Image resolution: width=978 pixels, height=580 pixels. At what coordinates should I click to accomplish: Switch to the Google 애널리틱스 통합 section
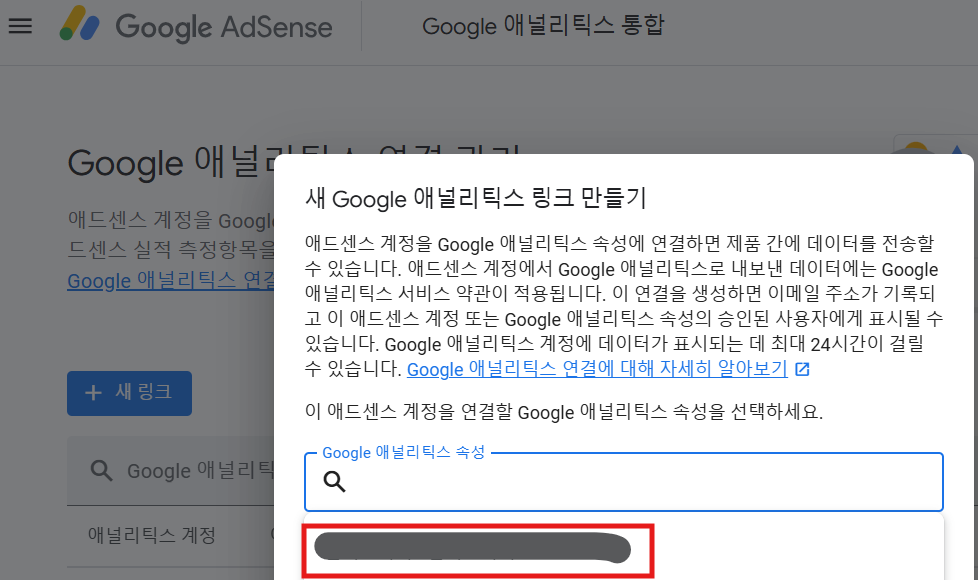pos(545,26)
